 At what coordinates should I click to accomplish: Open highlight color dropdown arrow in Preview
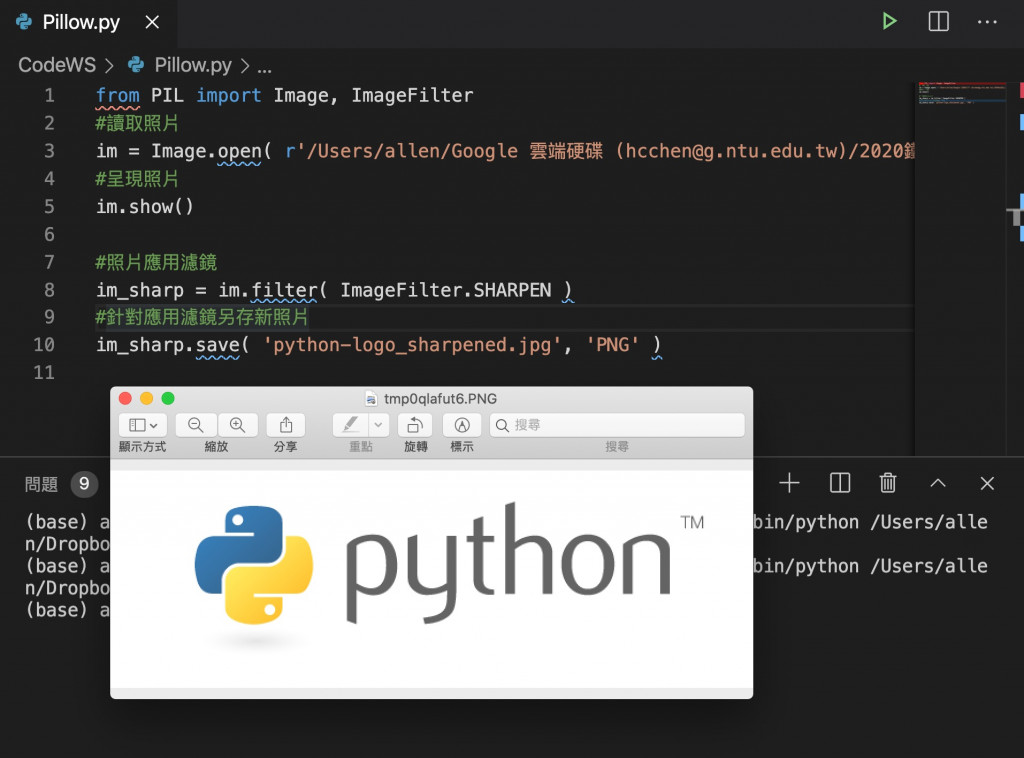click(x=379, y=425)
